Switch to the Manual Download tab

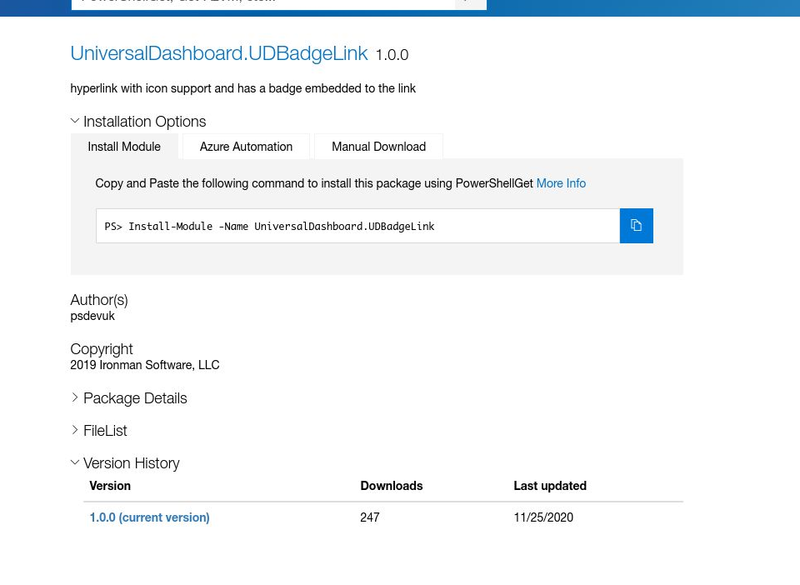(x=379, y=147)
